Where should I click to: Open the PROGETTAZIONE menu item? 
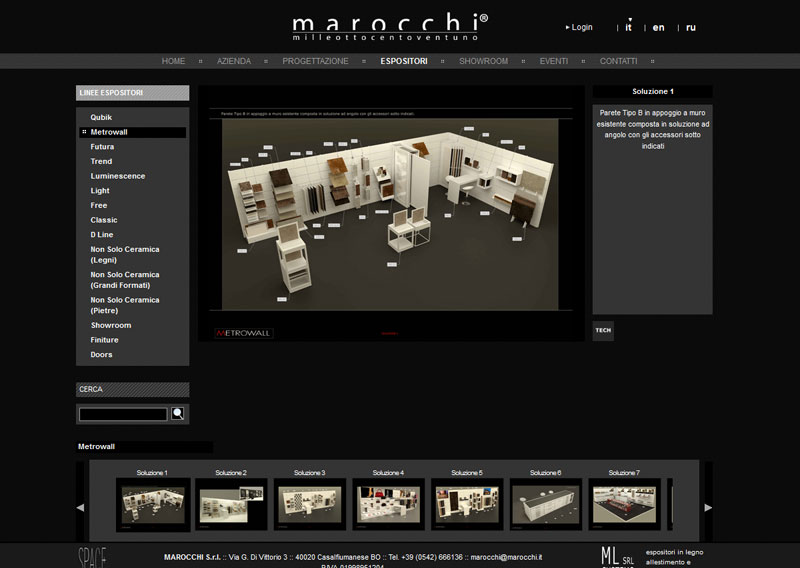pyautogui.click(x=315, y=61)
